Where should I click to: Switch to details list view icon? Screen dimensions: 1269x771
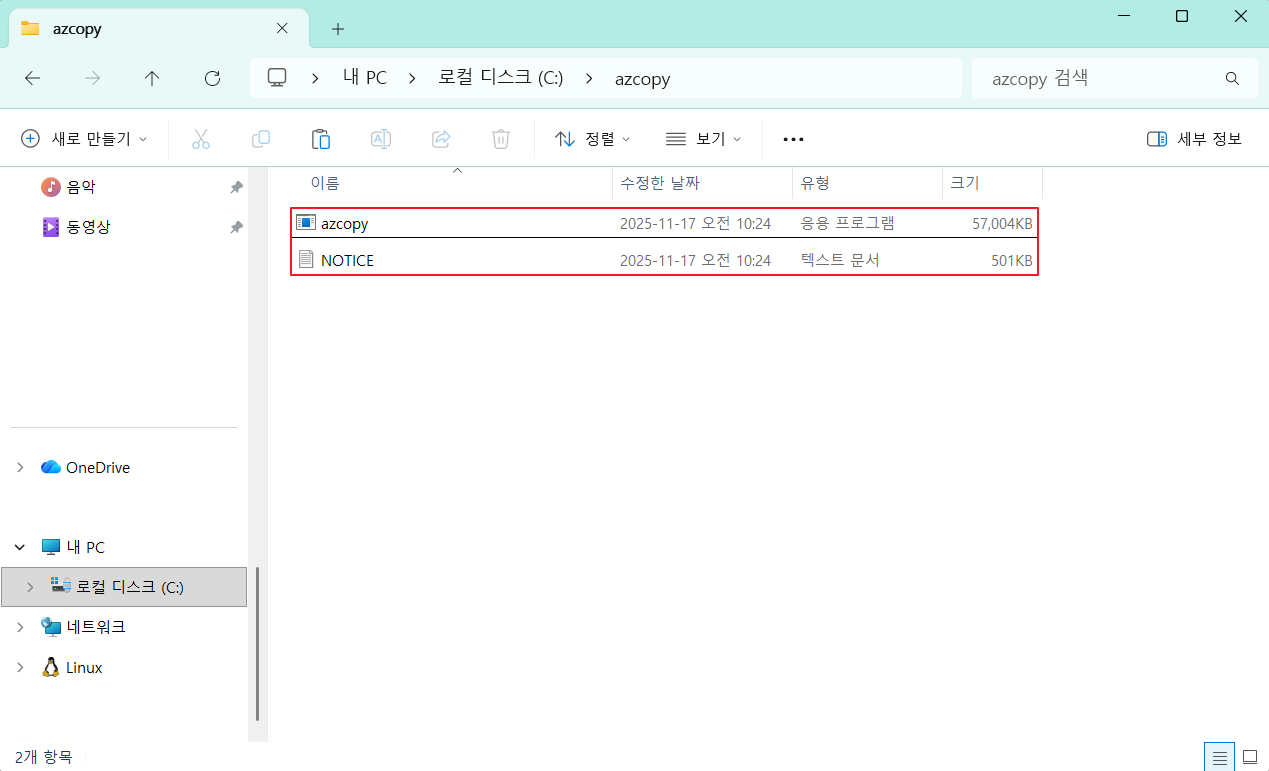[x=1219, y=757]
